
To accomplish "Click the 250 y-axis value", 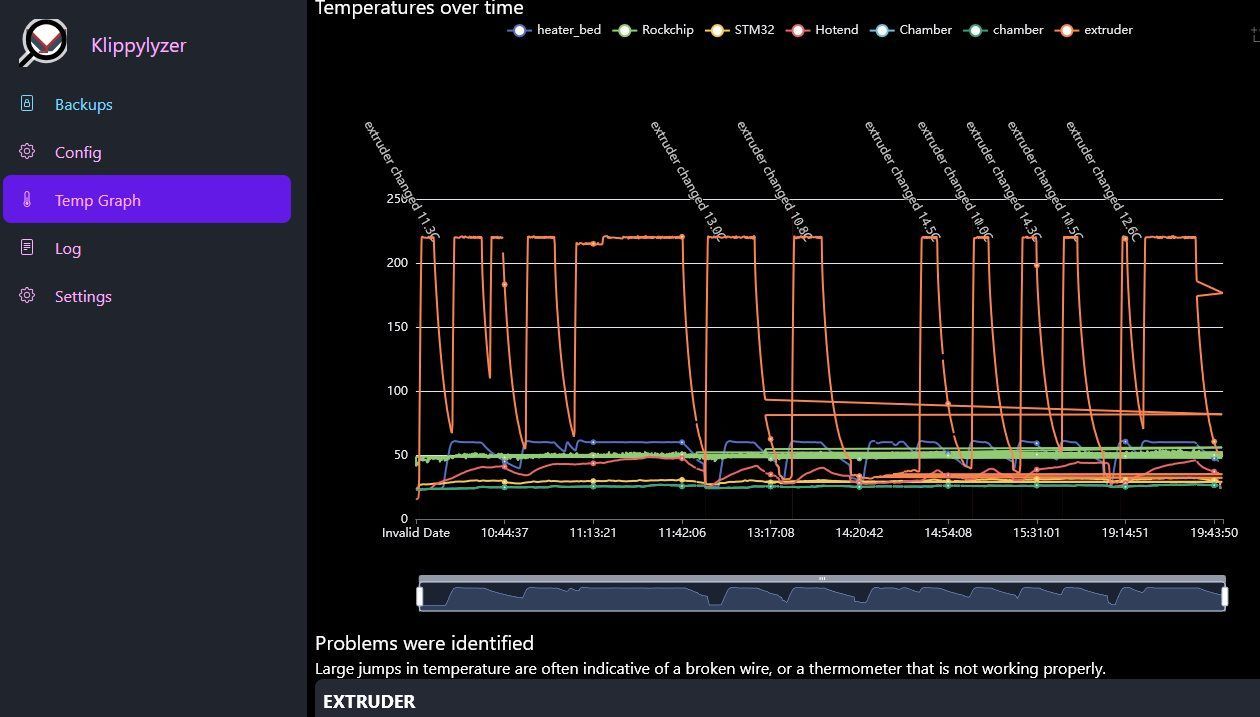I will [x=398, y=199].
